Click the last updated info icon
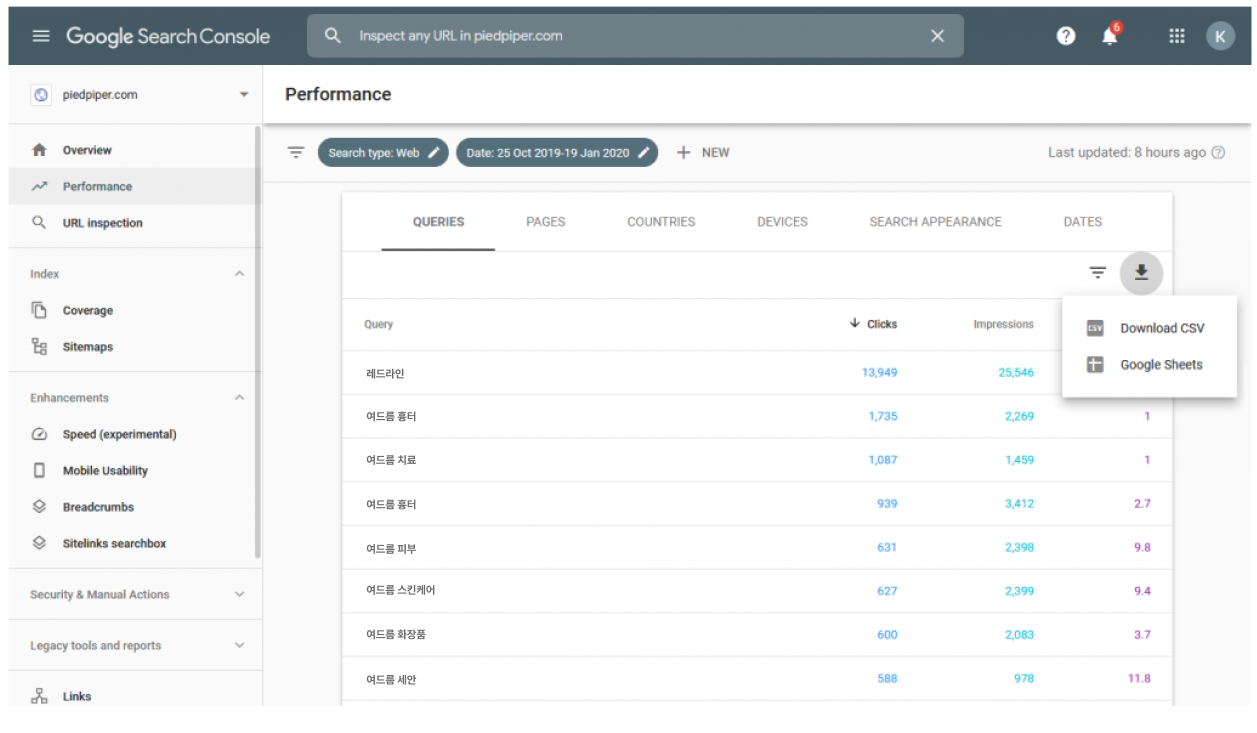 click(1218, 153)
